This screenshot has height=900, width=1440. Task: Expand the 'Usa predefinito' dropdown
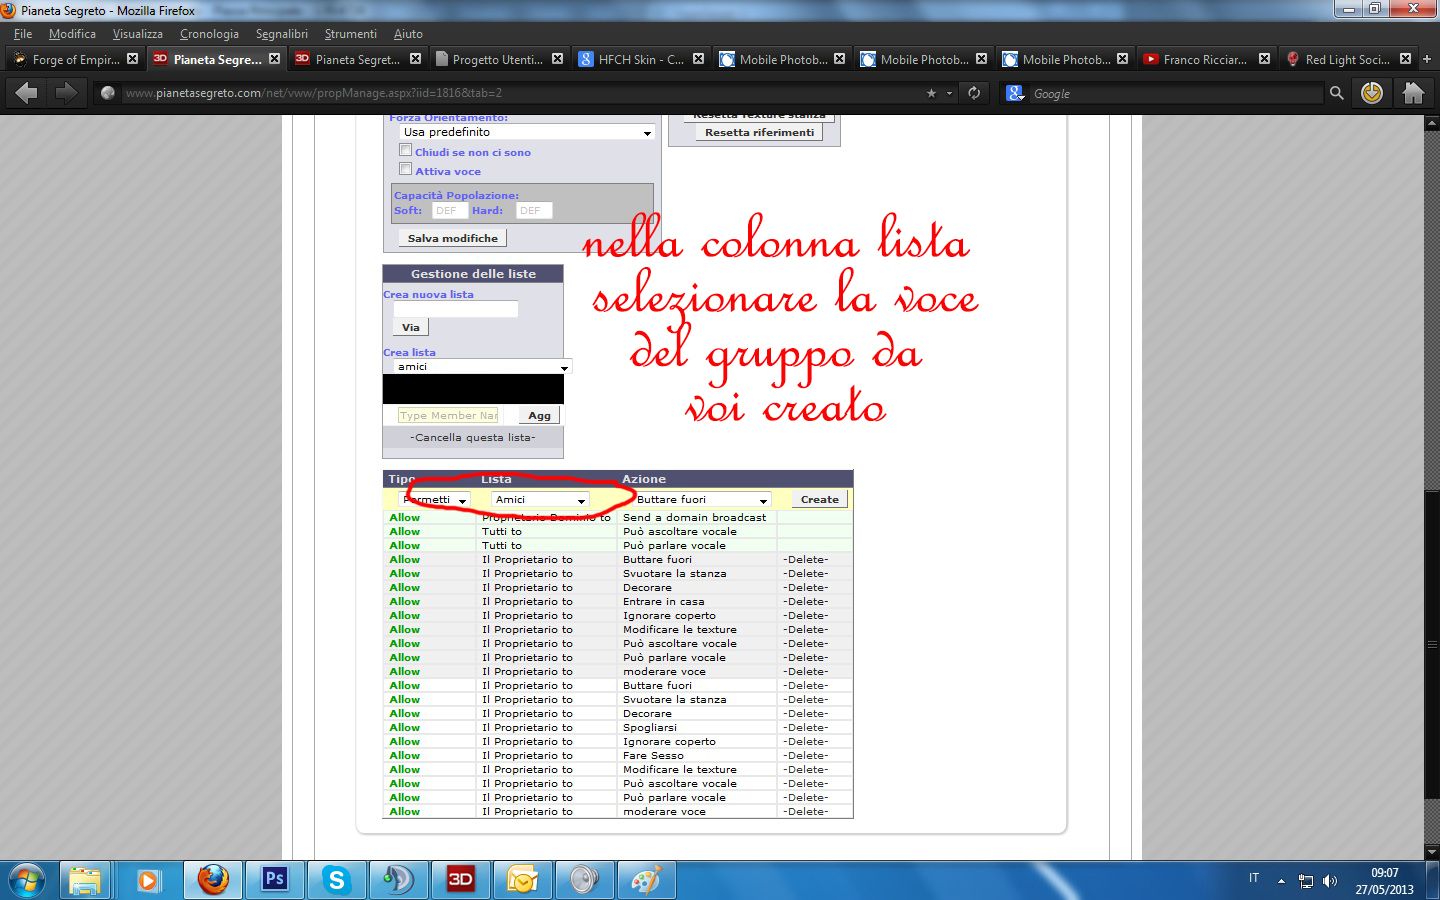[x=527, y=132]
